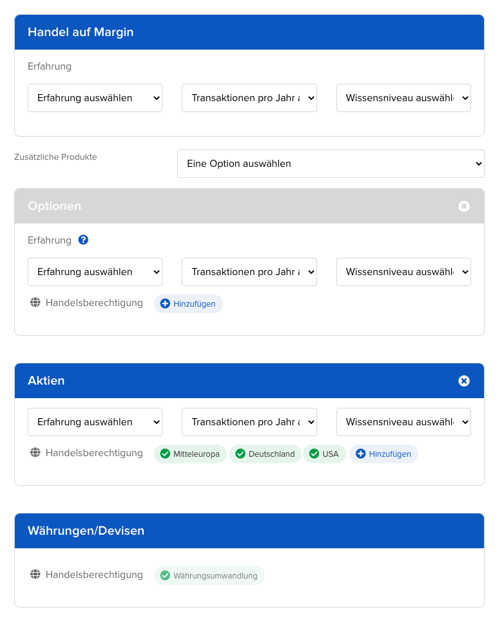Click globe icon in Währungen/Devisen section

(35, 574)
